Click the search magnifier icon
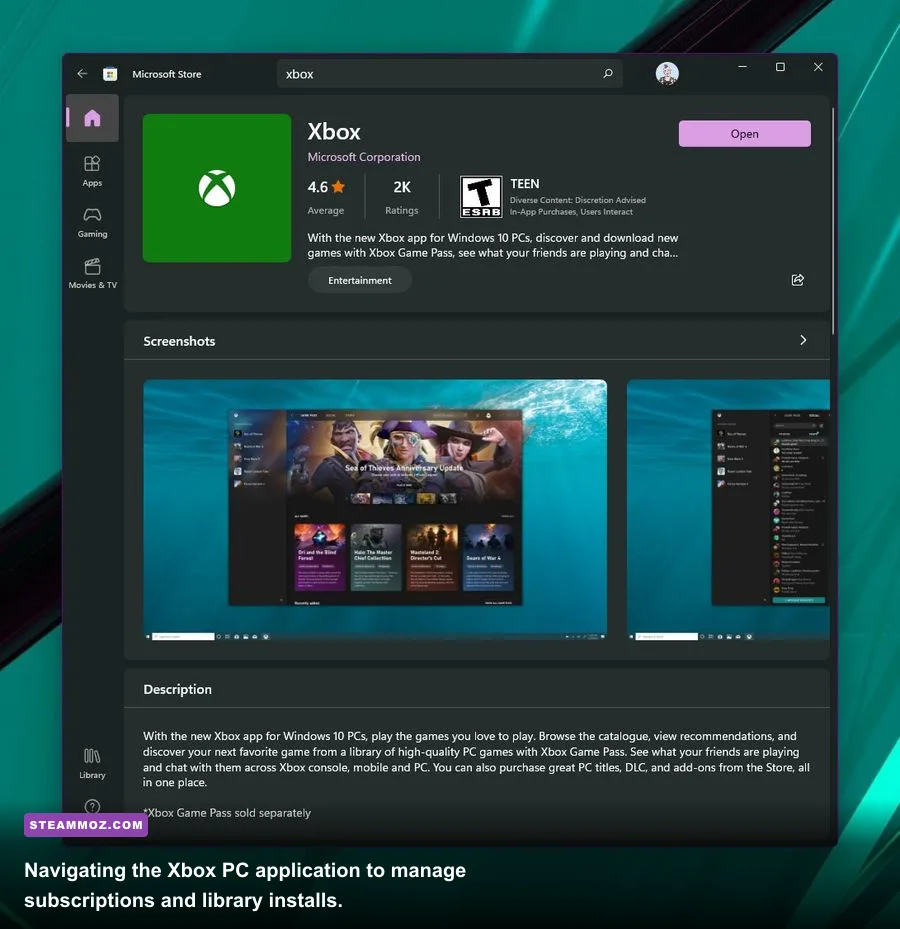This screenshot has height=929, width=900. pos(608,73)
